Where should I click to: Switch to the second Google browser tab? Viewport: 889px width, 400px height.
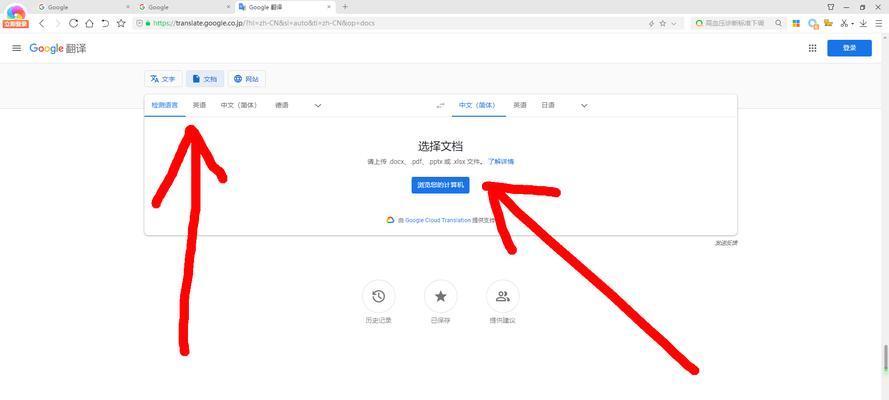pyautogui.click(x=183, y=7)
